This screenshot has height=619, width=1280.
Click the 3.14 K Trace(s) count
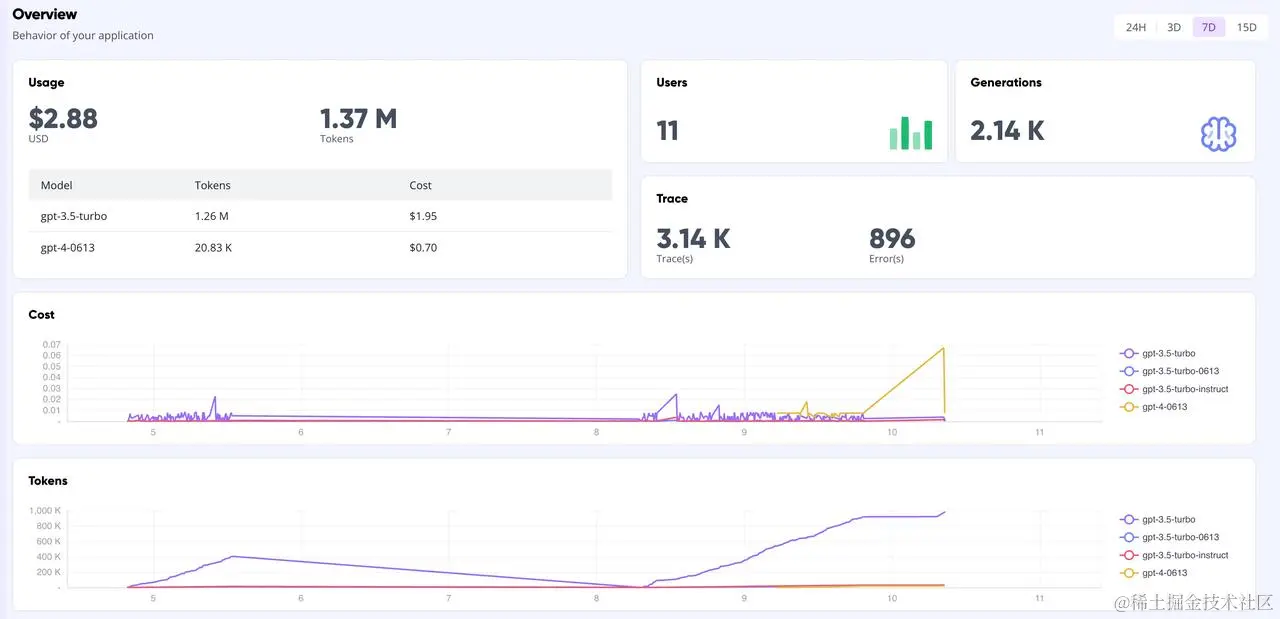[692, 239]
